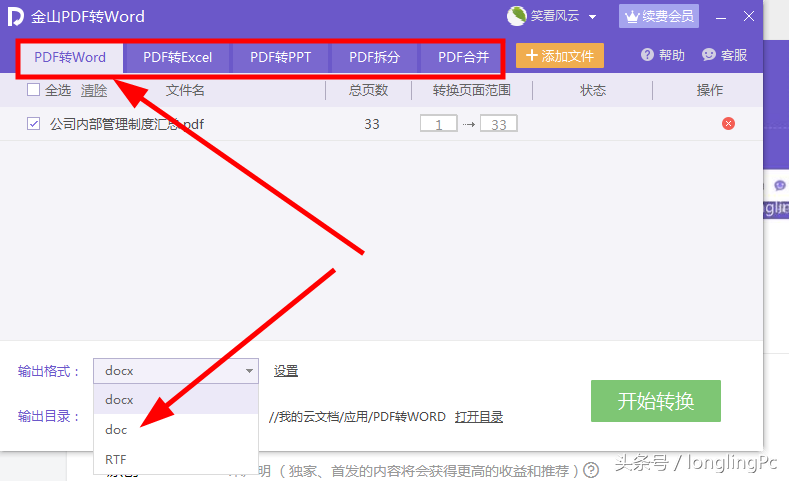Select the file name 公司内部管理制度汇总.pdf
The image size is (789, 481).
127,124
